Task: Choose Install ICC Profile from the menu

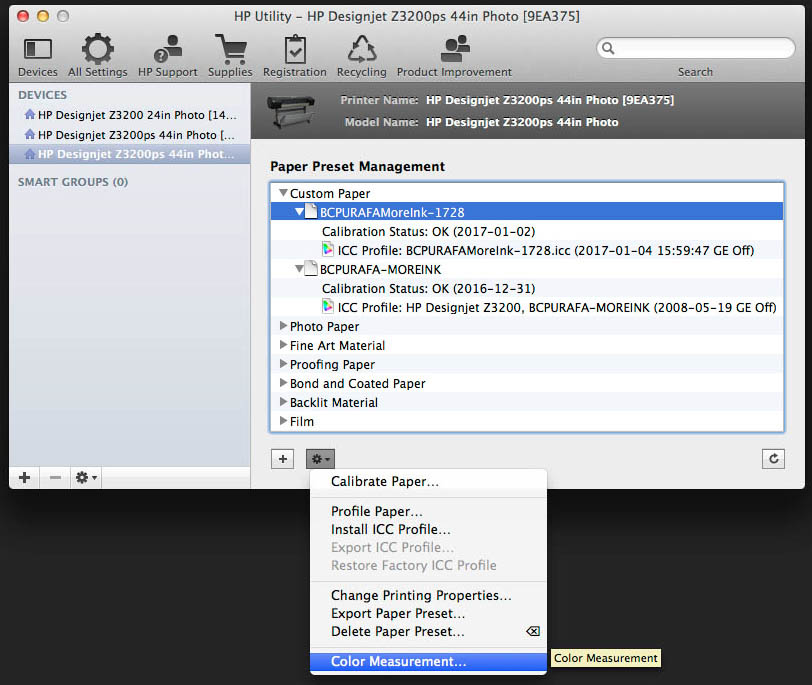Action: click(x=390, y=530)
